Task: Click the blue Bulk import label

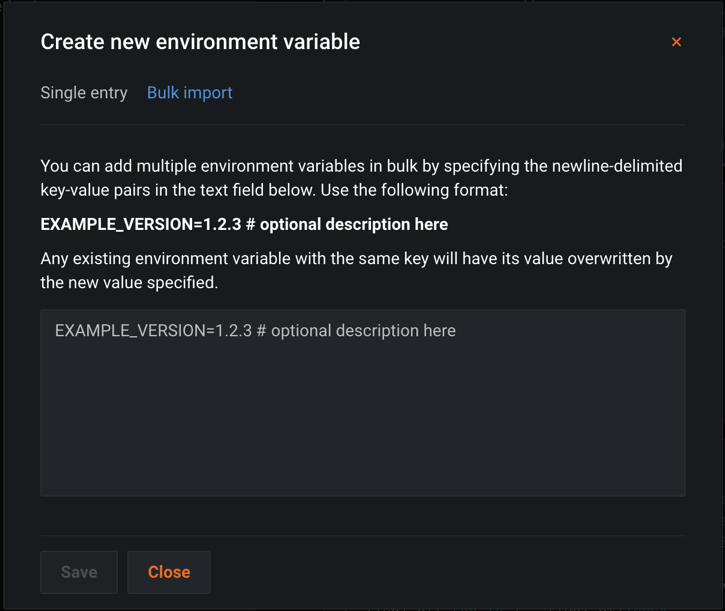Action: (189, 93)
